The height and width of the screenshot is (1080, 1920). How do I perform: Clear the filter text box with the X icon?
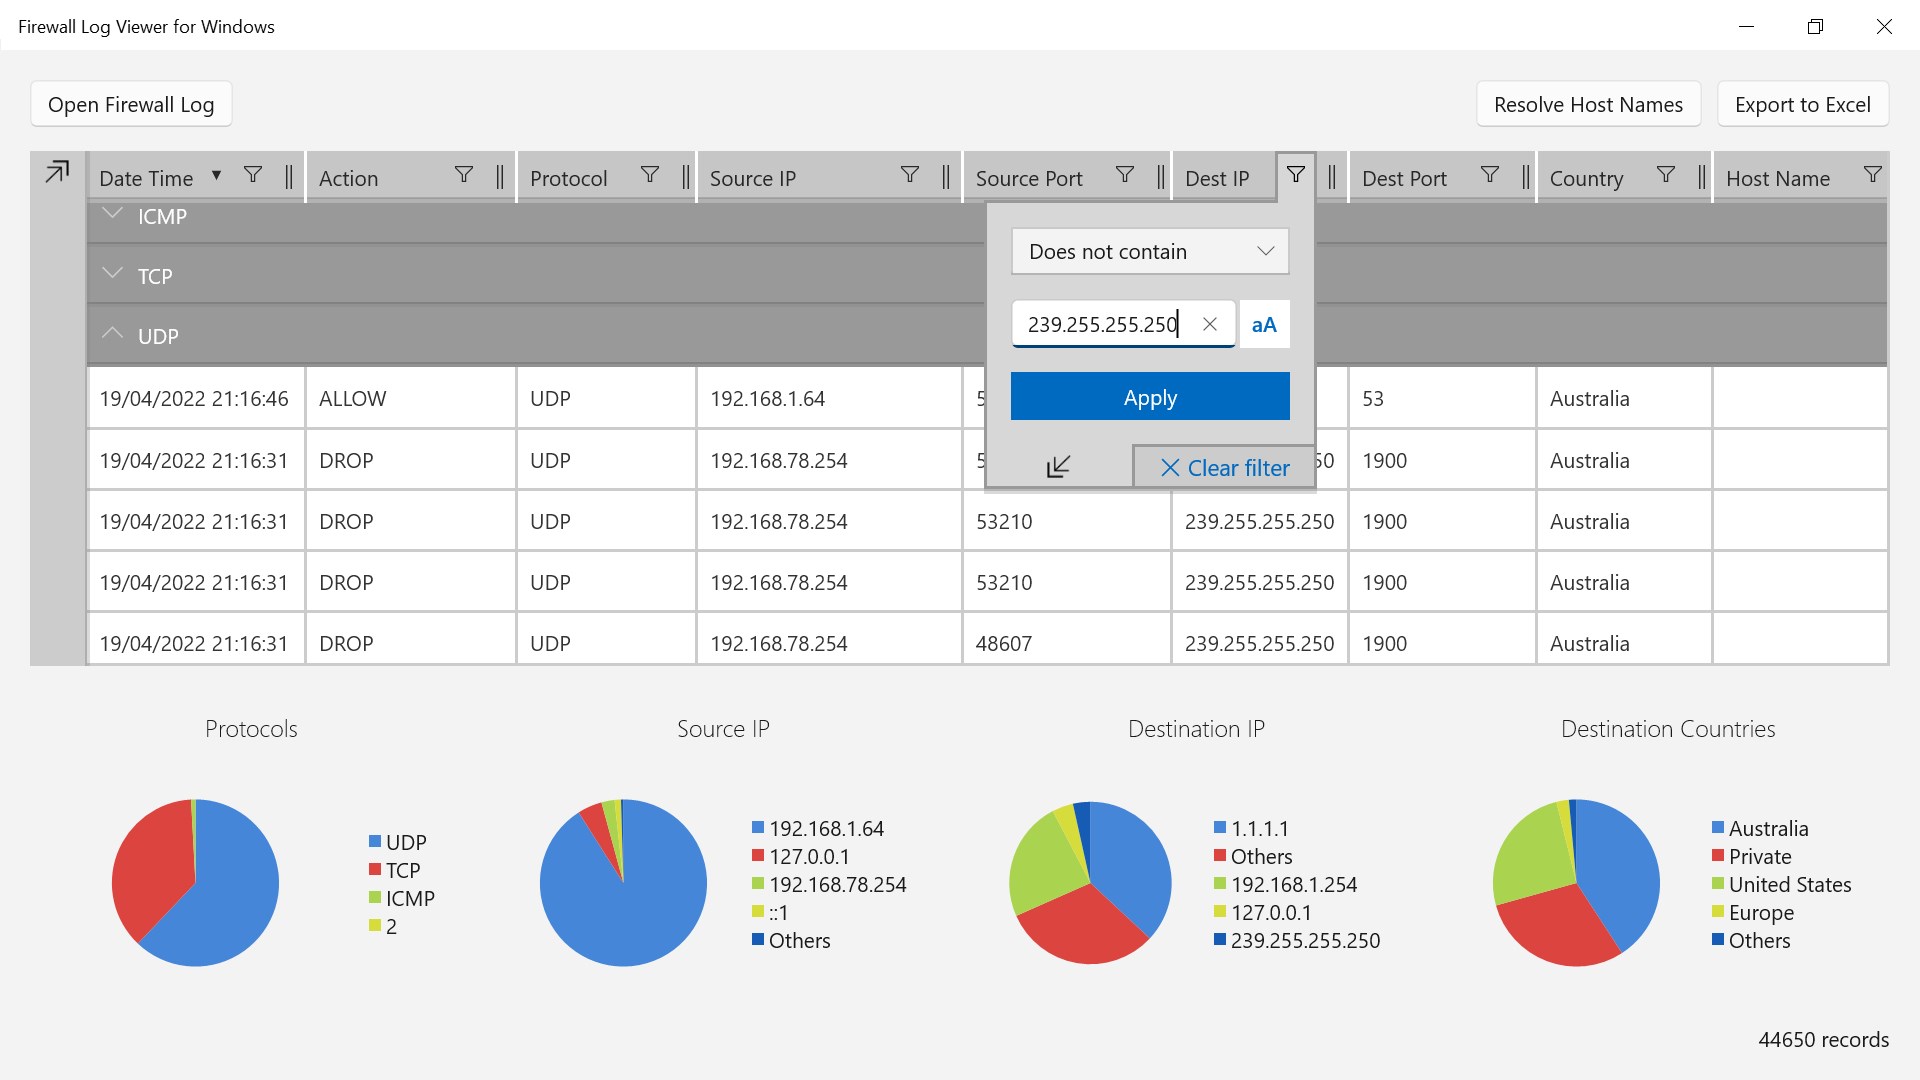(1209, 324)
